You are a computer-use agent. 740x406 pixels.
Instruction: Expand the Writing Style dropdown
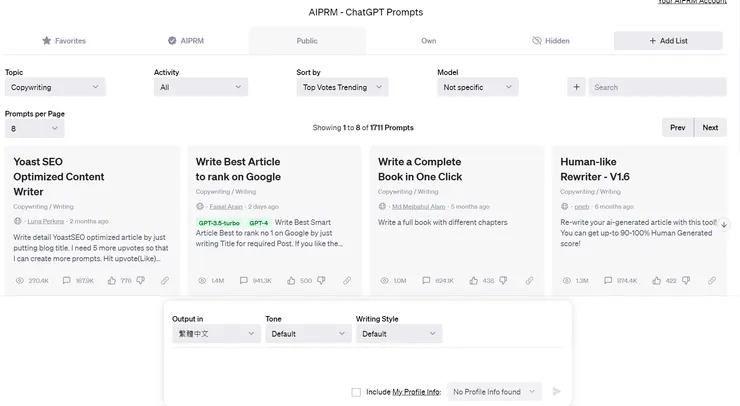[x=399, y=334]
